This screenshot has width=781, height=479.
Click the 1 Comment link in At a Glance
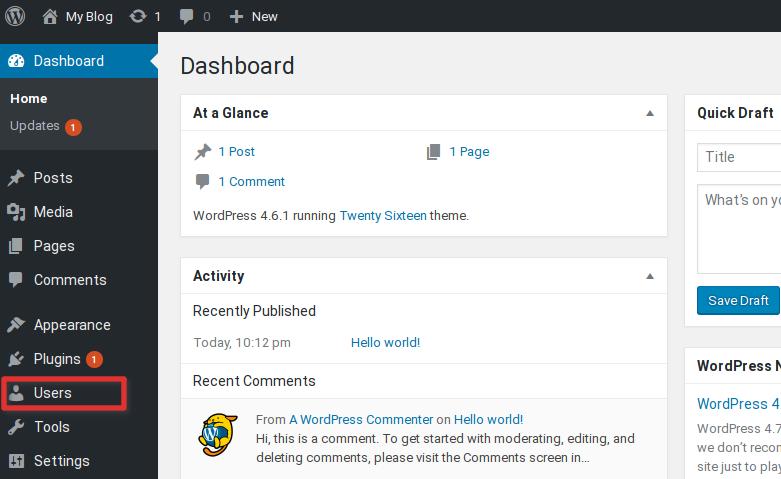pos(251,181)
